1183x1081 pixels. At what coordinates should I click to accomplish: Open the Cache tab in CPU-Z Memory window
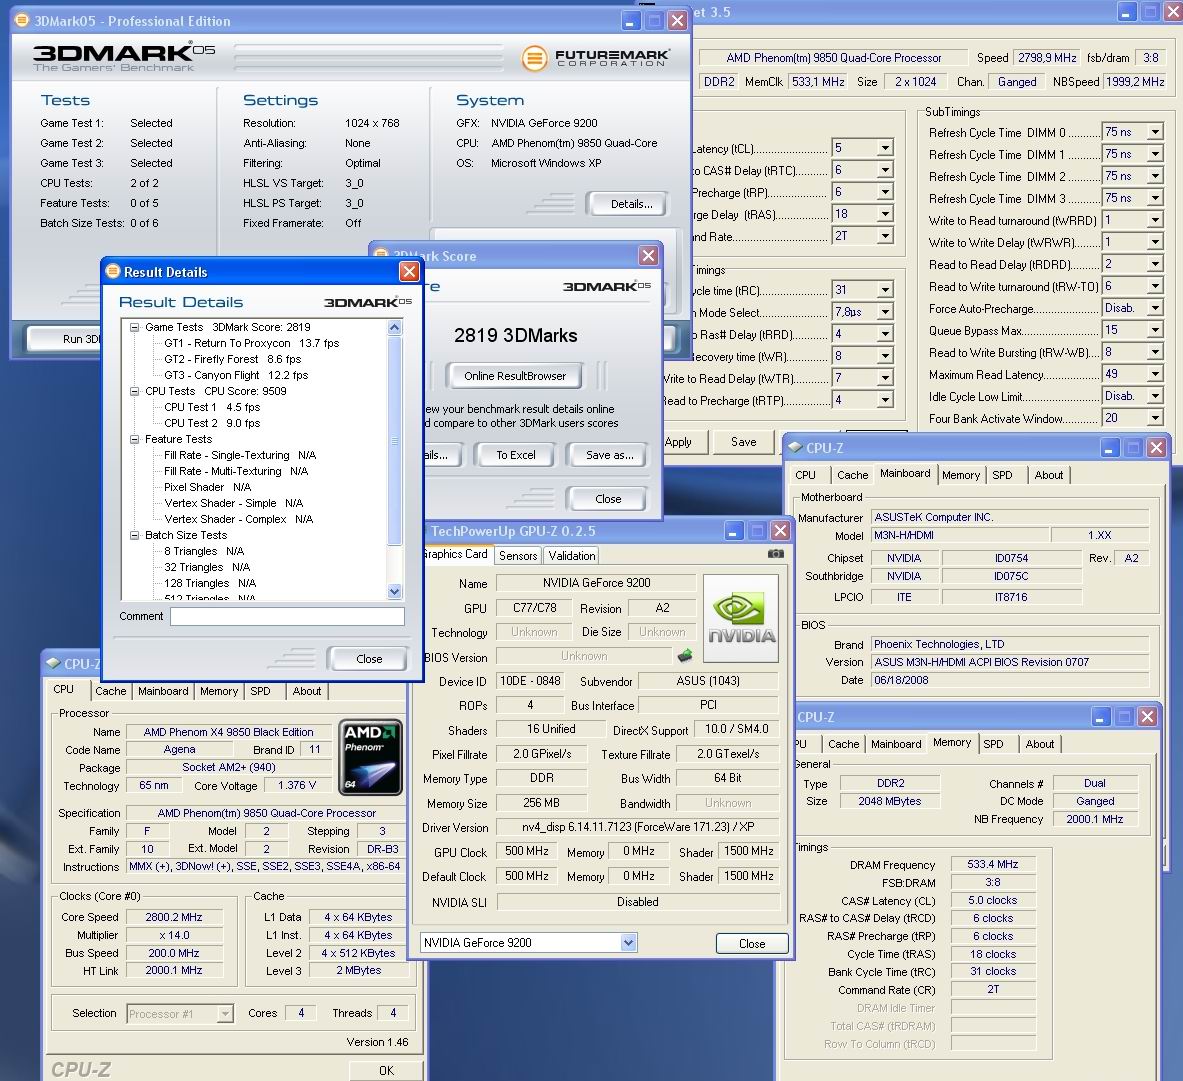(843, 745)
